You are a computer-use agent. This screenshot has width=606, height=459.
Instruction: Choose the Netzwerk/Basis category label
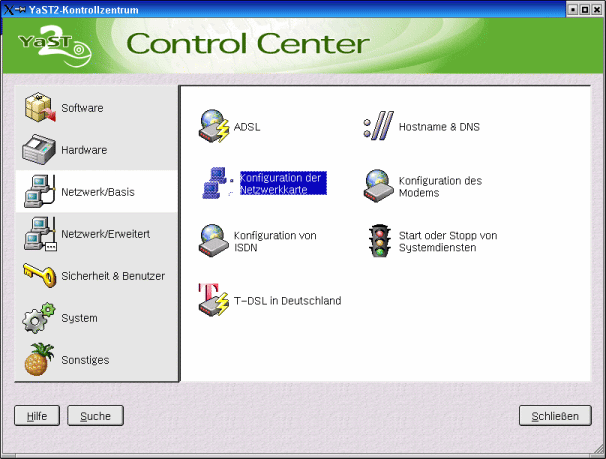tap(98, 192)
